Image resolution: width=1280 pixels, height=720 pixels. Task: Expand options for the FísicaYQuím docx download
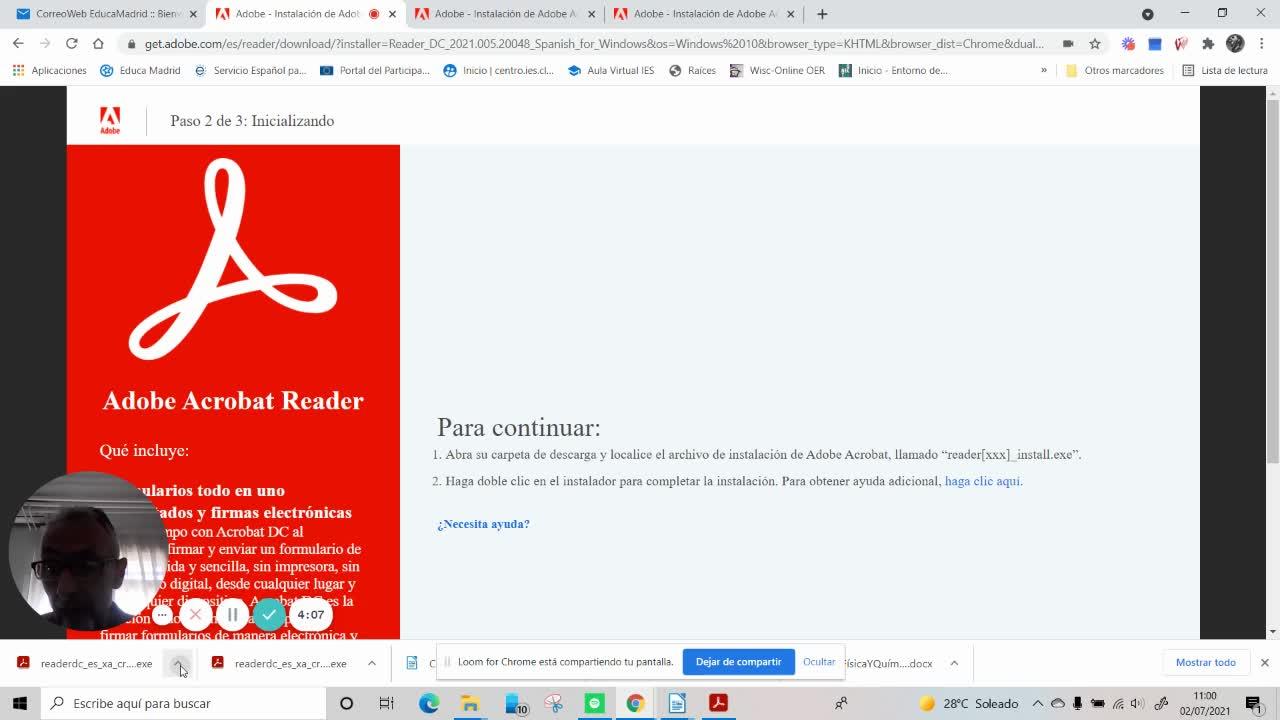click(954, 663)
